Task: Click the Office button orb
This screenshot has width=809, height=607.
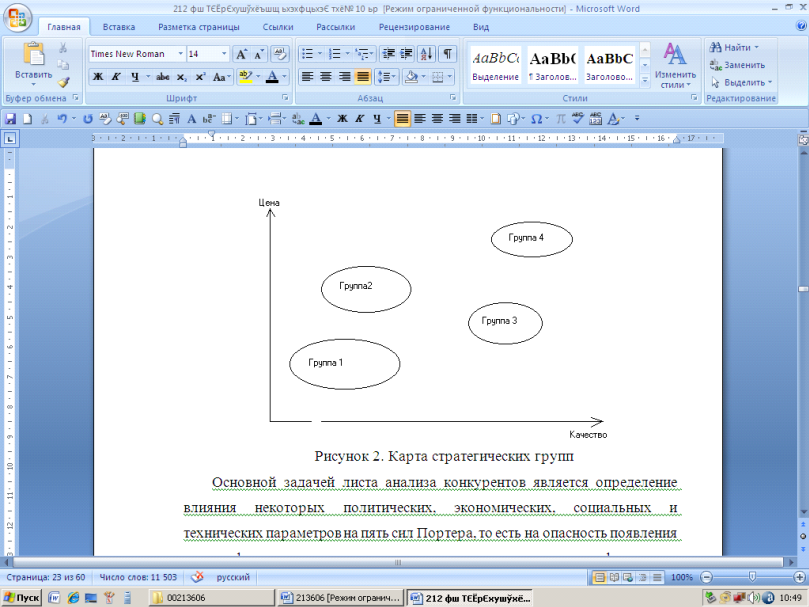Action: (x=17, y=18)
